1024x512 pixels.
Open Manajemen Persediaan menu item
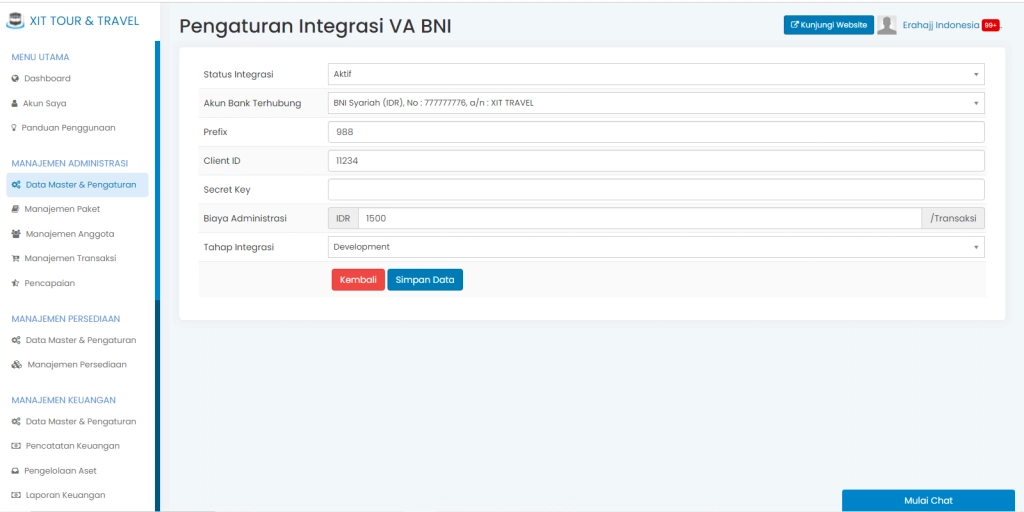76,365
